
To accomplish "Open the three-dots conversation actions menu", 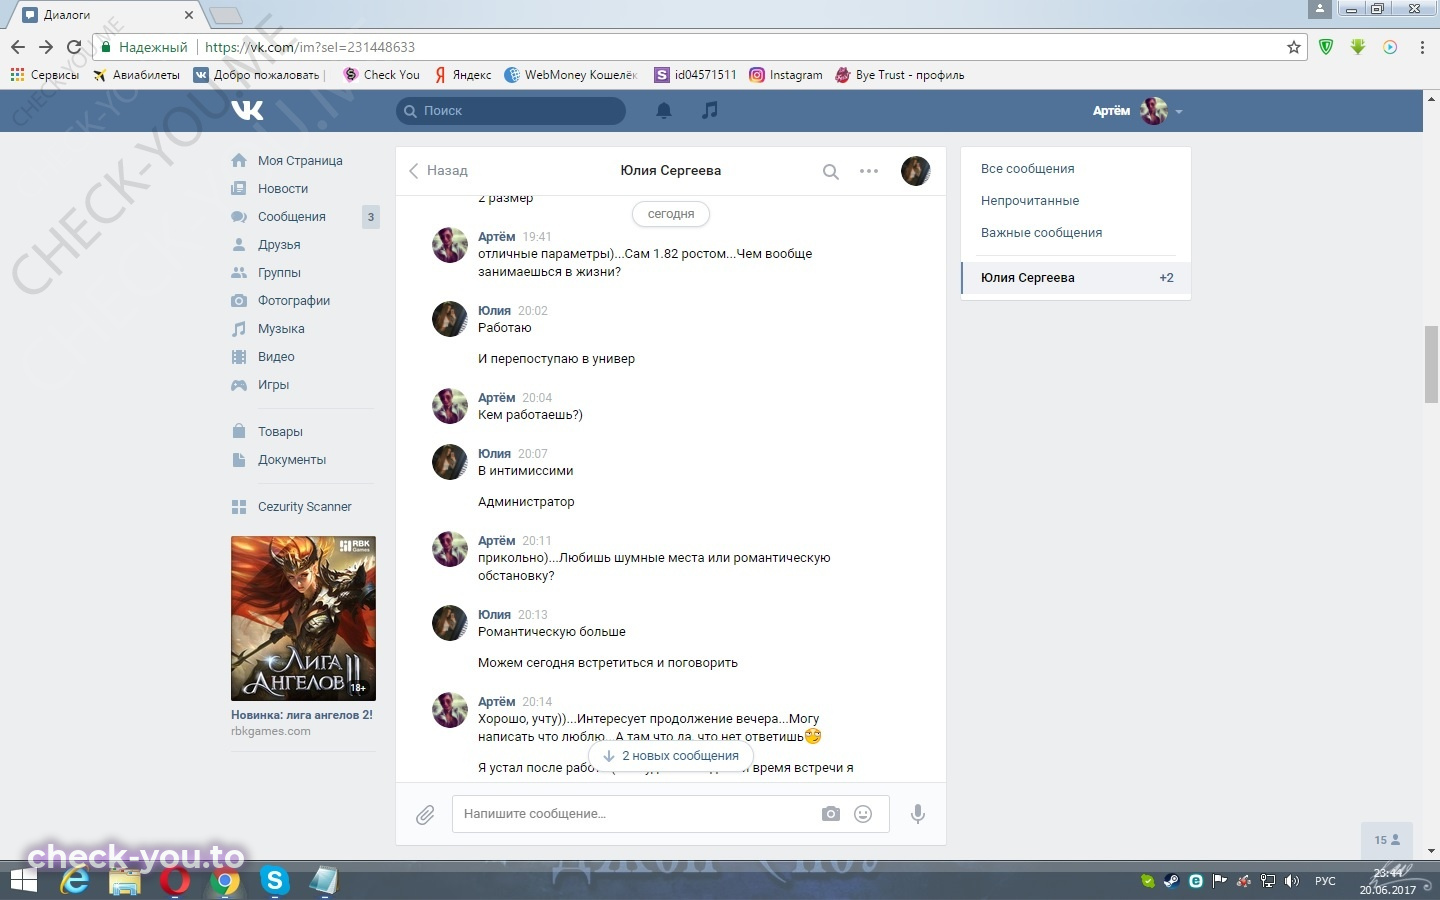I will (869, 171).
